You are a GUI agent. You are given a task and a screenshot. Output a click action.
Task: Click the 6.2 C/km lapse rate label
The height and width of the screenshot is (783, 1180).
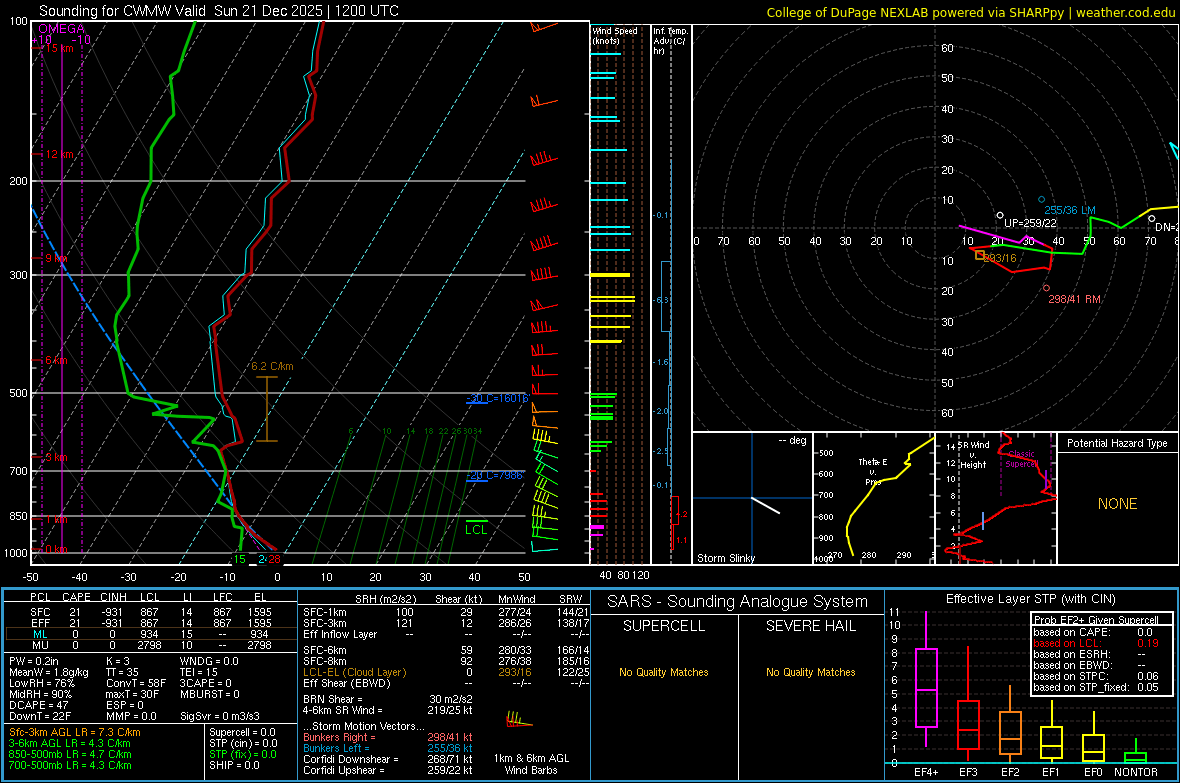pyautogui.click(x=272, y=367)
